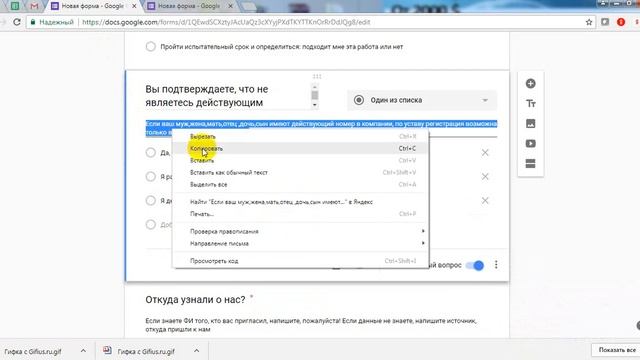Choose "Вырезать" in the context menu
640x360 pixels.
click(x=301, y=136)
